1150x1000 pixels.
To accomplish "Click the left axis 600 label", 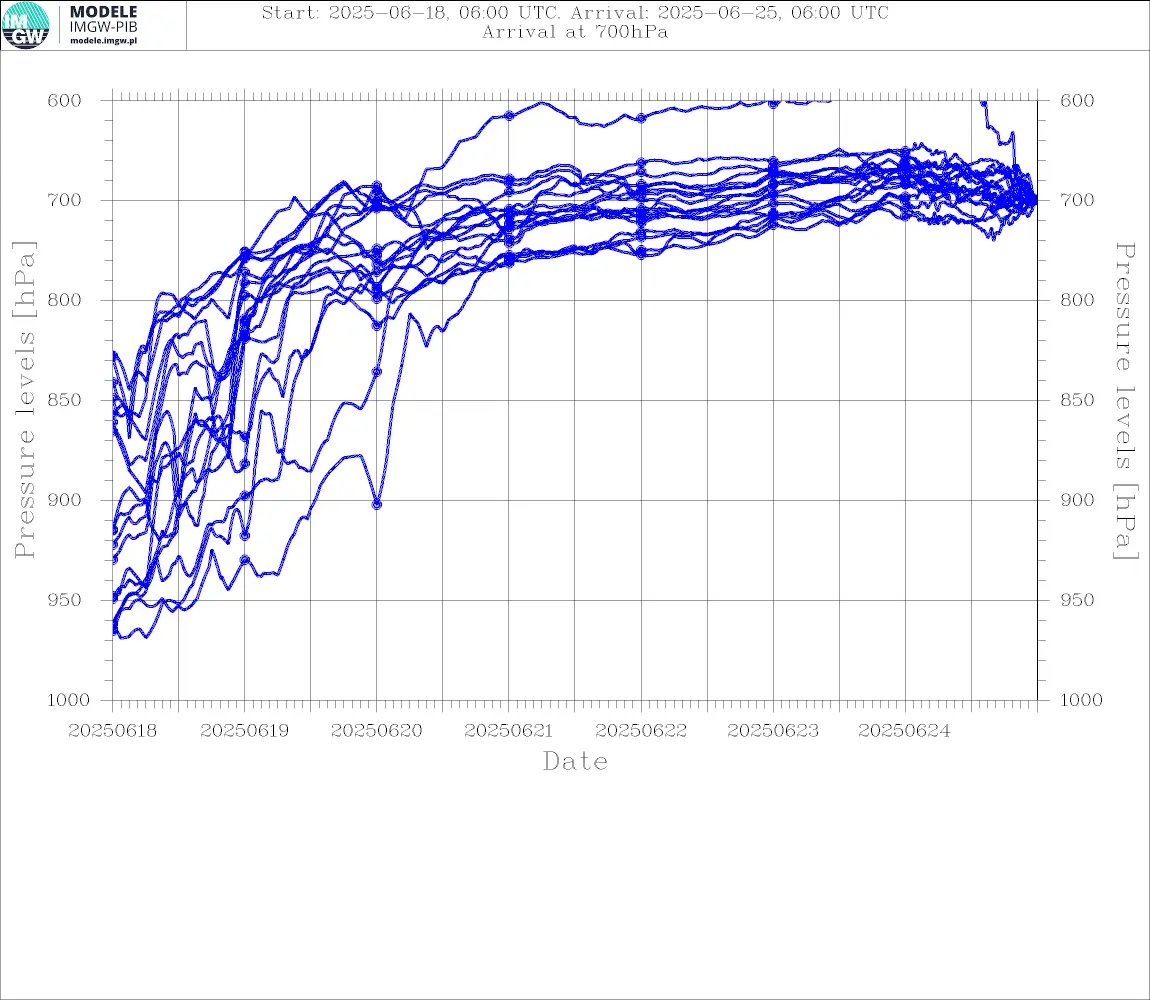I will [x=65, y=101].
